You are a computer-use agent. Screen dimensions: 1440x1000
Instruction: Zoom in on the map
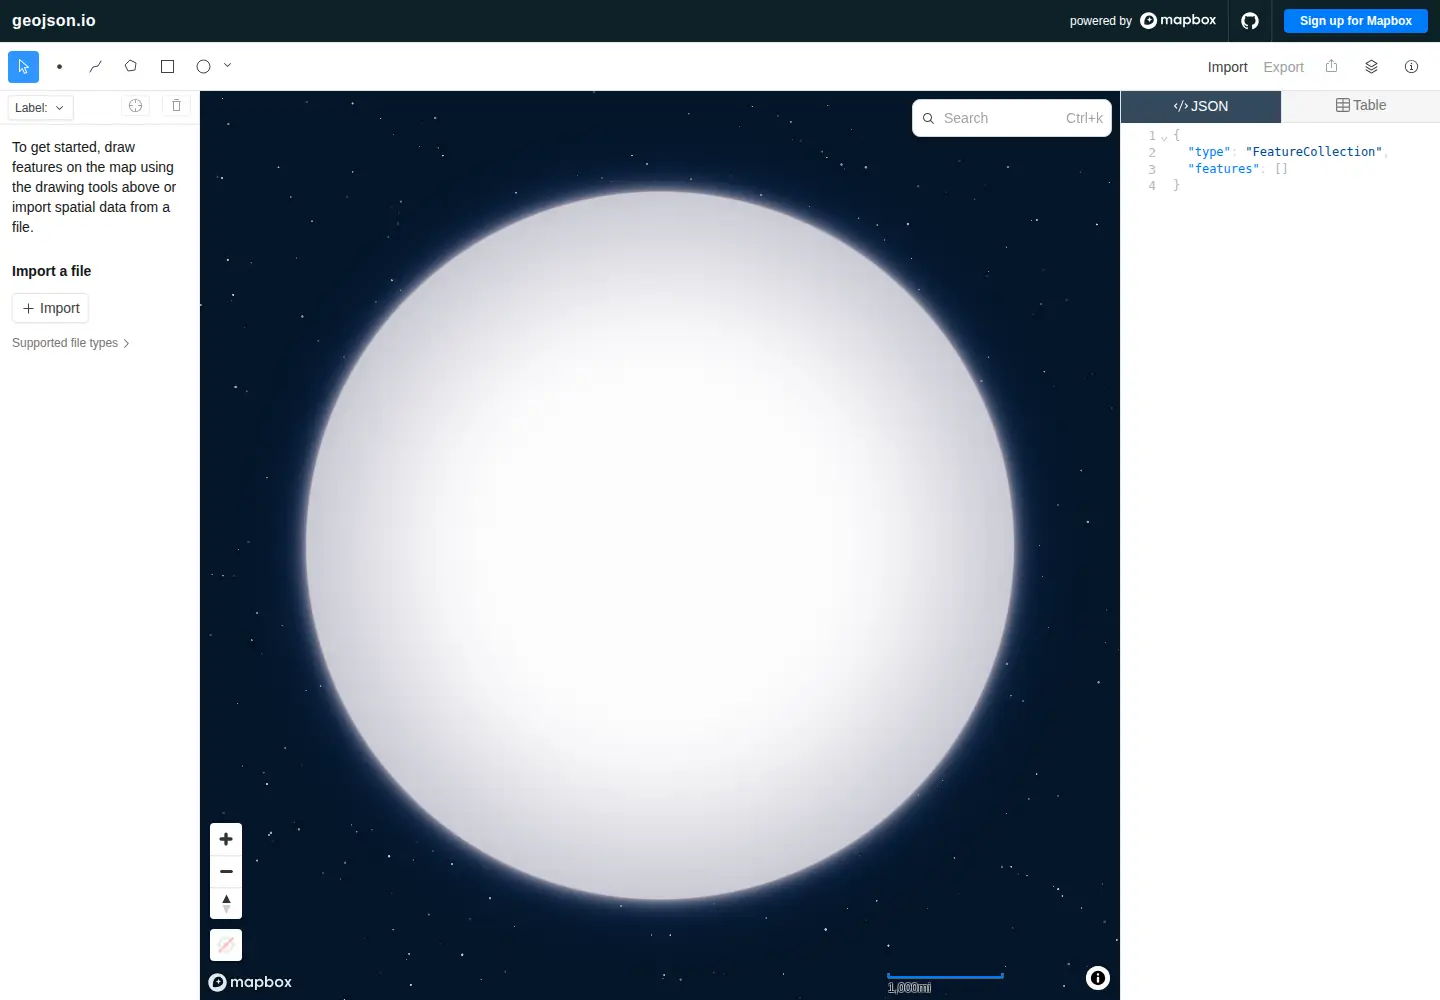(x=226, y=839)
